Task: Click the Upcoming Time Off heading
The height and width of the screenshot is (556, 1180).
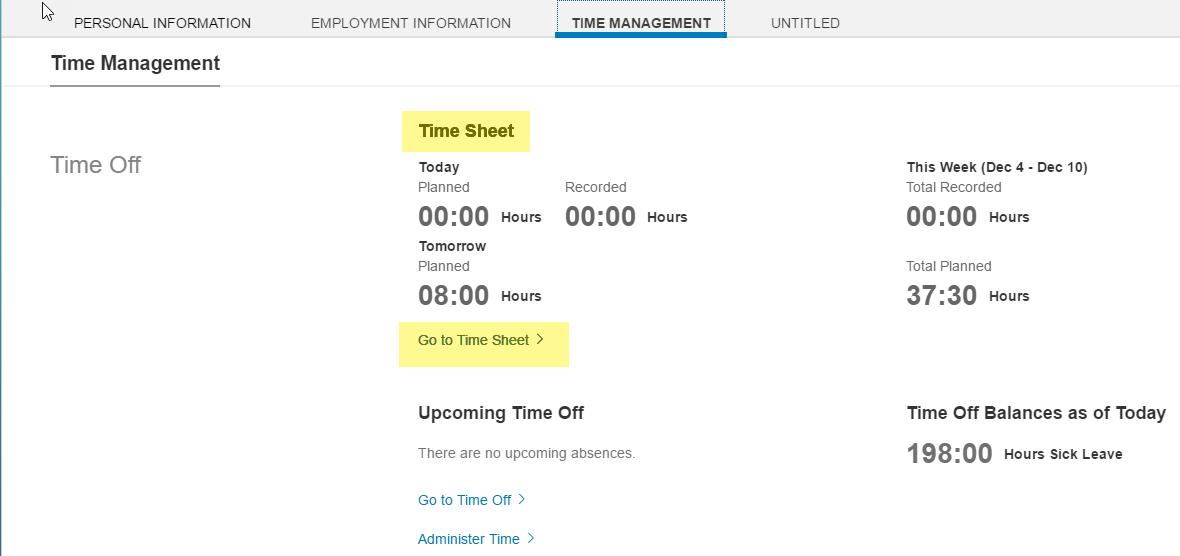Action: pos(501,412)
